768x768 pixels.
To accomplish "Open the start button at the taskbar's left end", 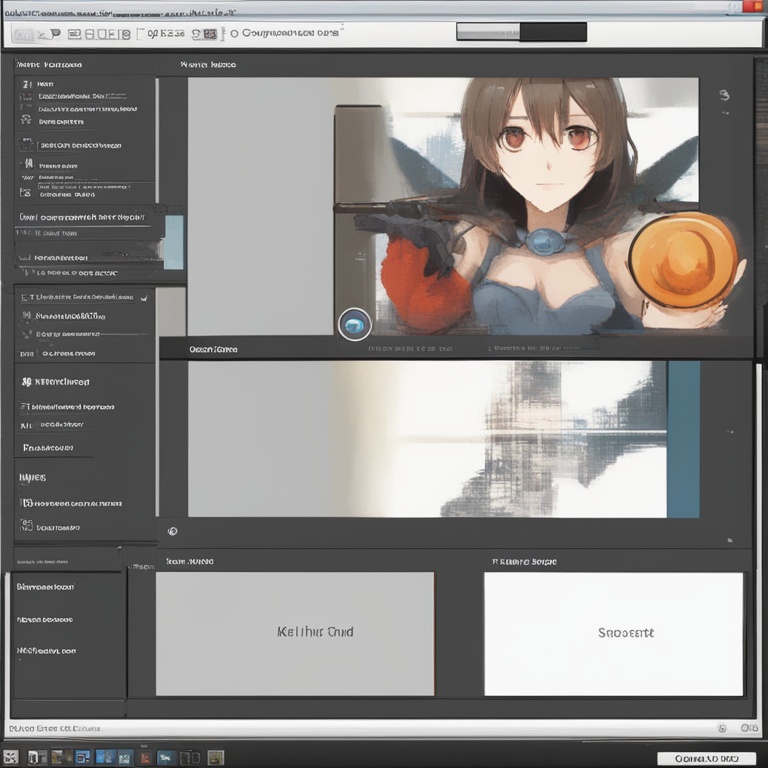I will pyautogui.click(x=11, y=757).
